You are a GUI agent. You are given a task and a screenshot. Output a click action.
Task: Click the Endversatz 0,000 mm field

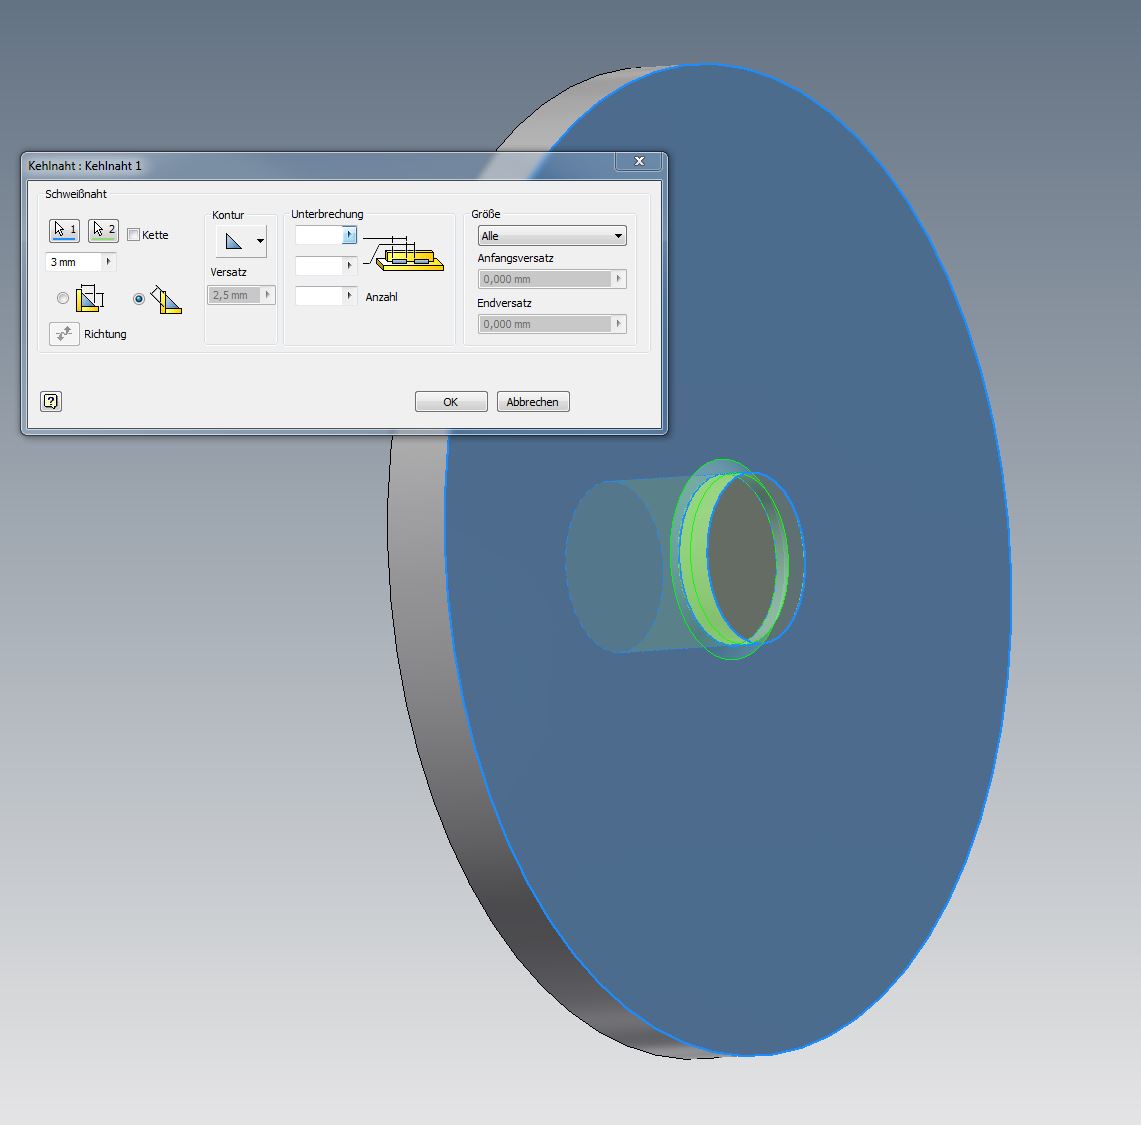pos(545,324)
